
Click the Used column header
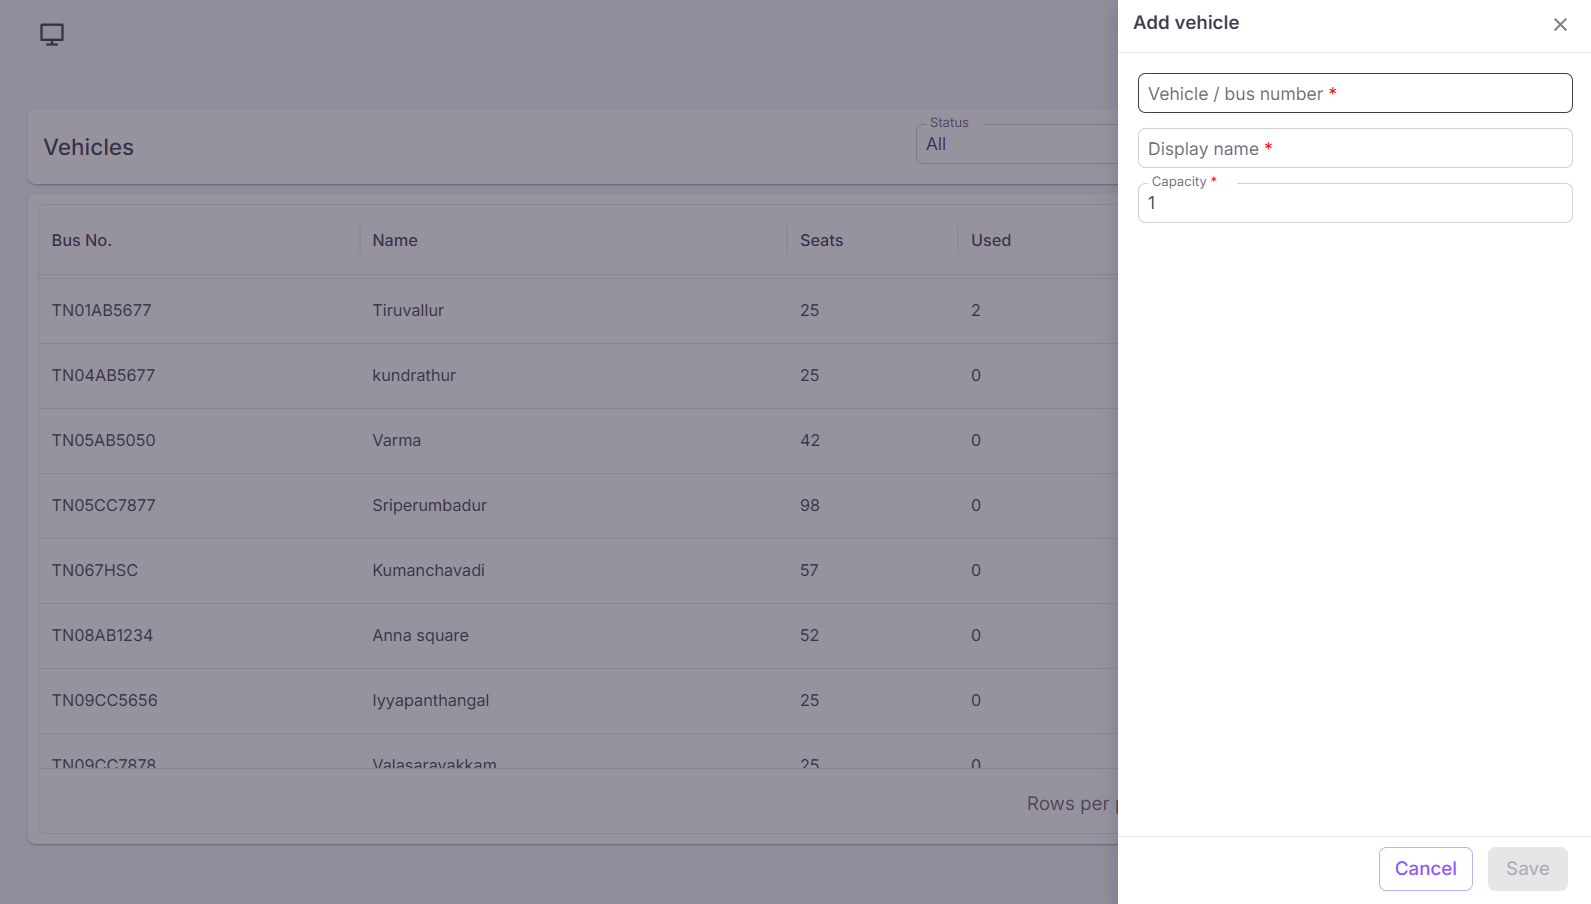pos(991,240)
